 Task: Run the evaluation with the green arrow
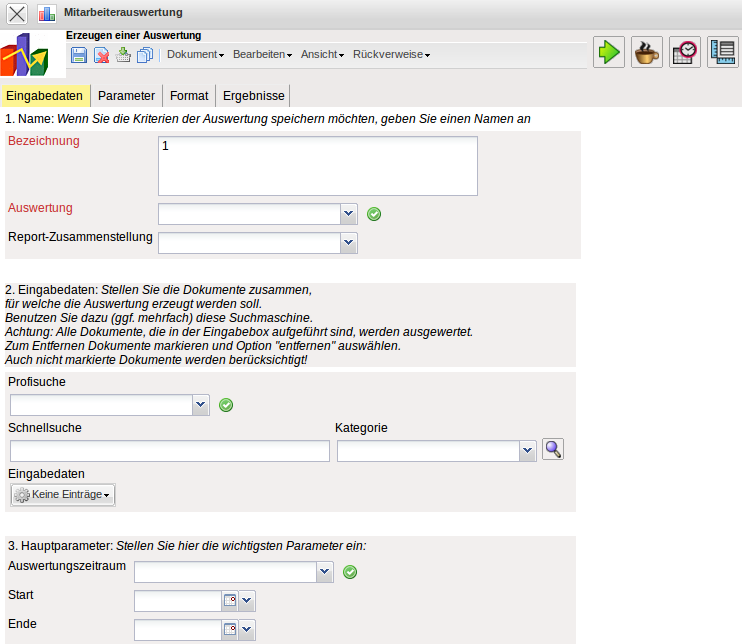(608, 52)
